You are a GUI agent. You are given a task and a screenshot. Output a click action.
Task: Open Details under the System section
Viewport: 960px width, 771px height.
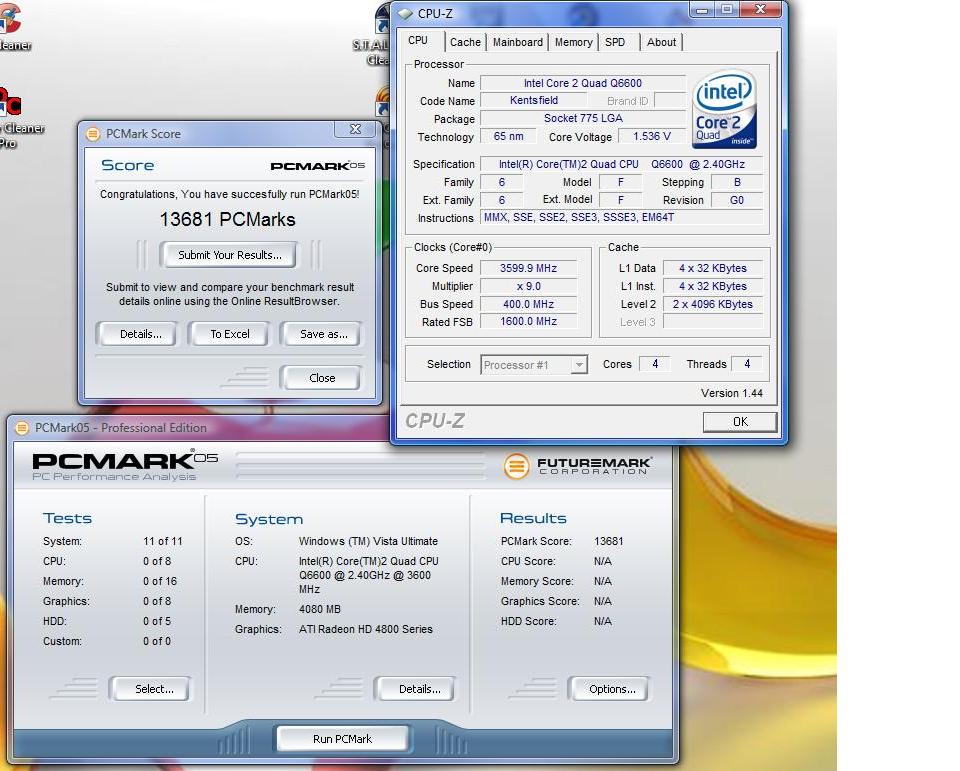tap(419, 689)
